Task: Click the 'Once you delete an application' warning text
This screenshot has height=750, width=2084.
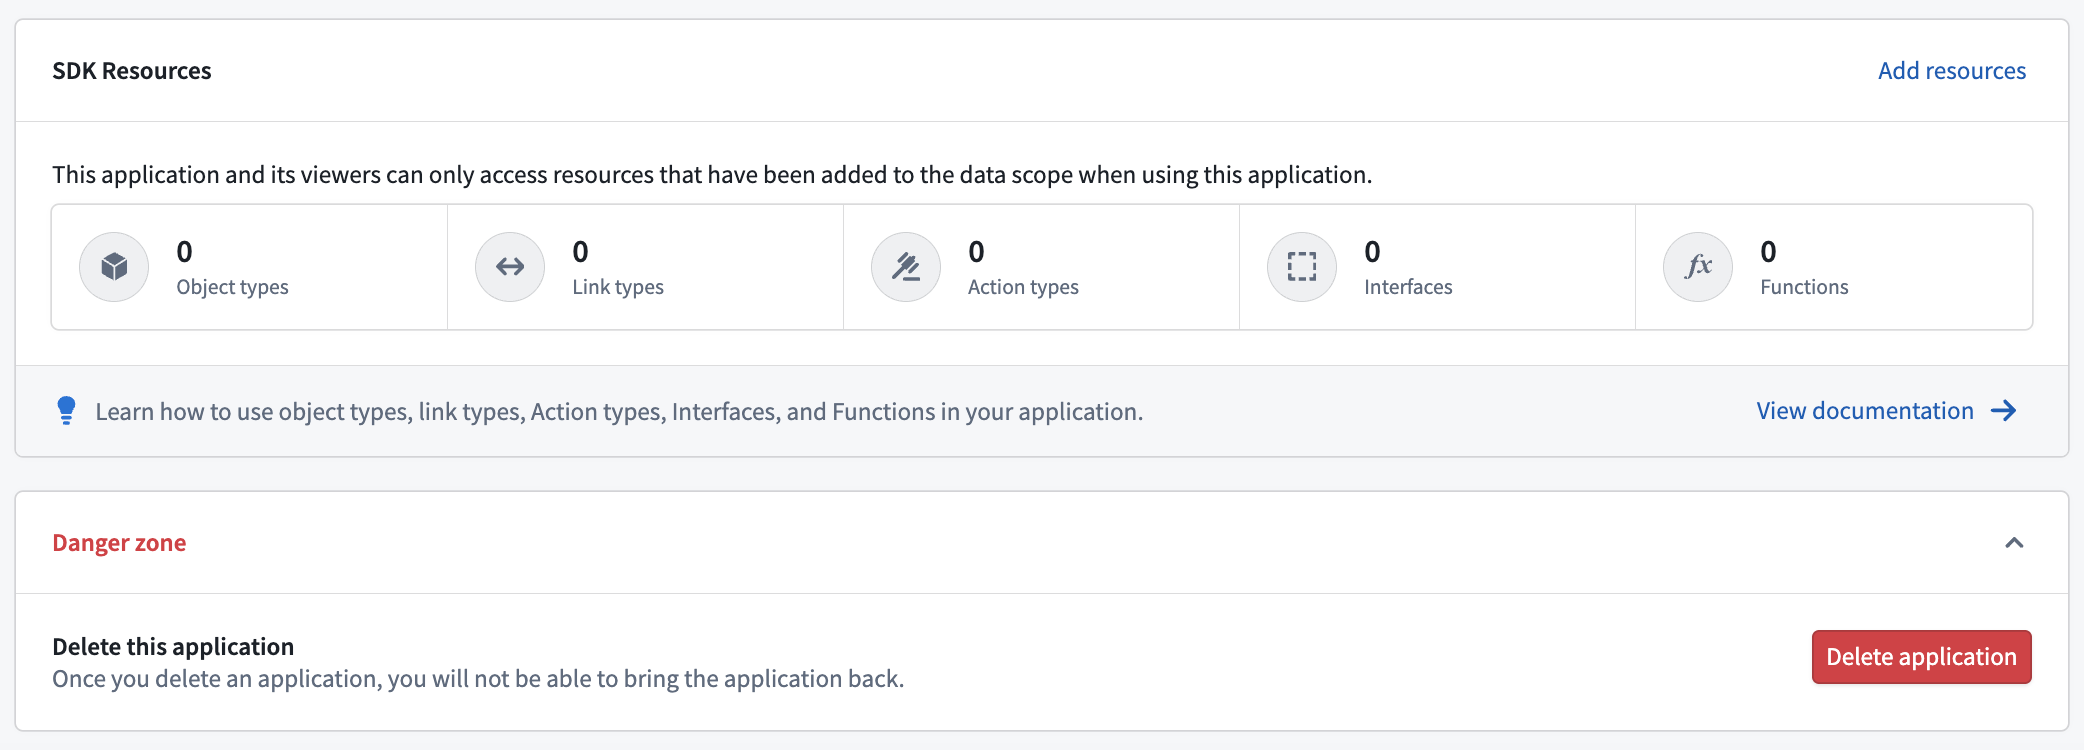Action: [x=478, y=679]
